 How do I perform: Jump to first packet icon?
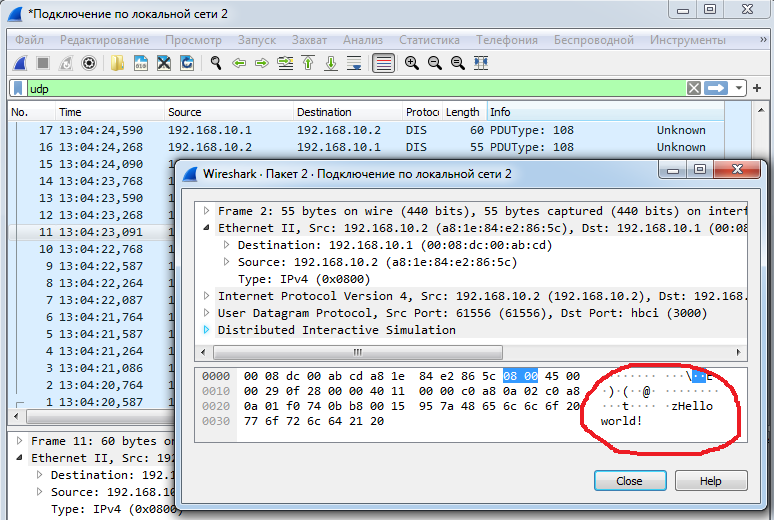tap(308, 63)
